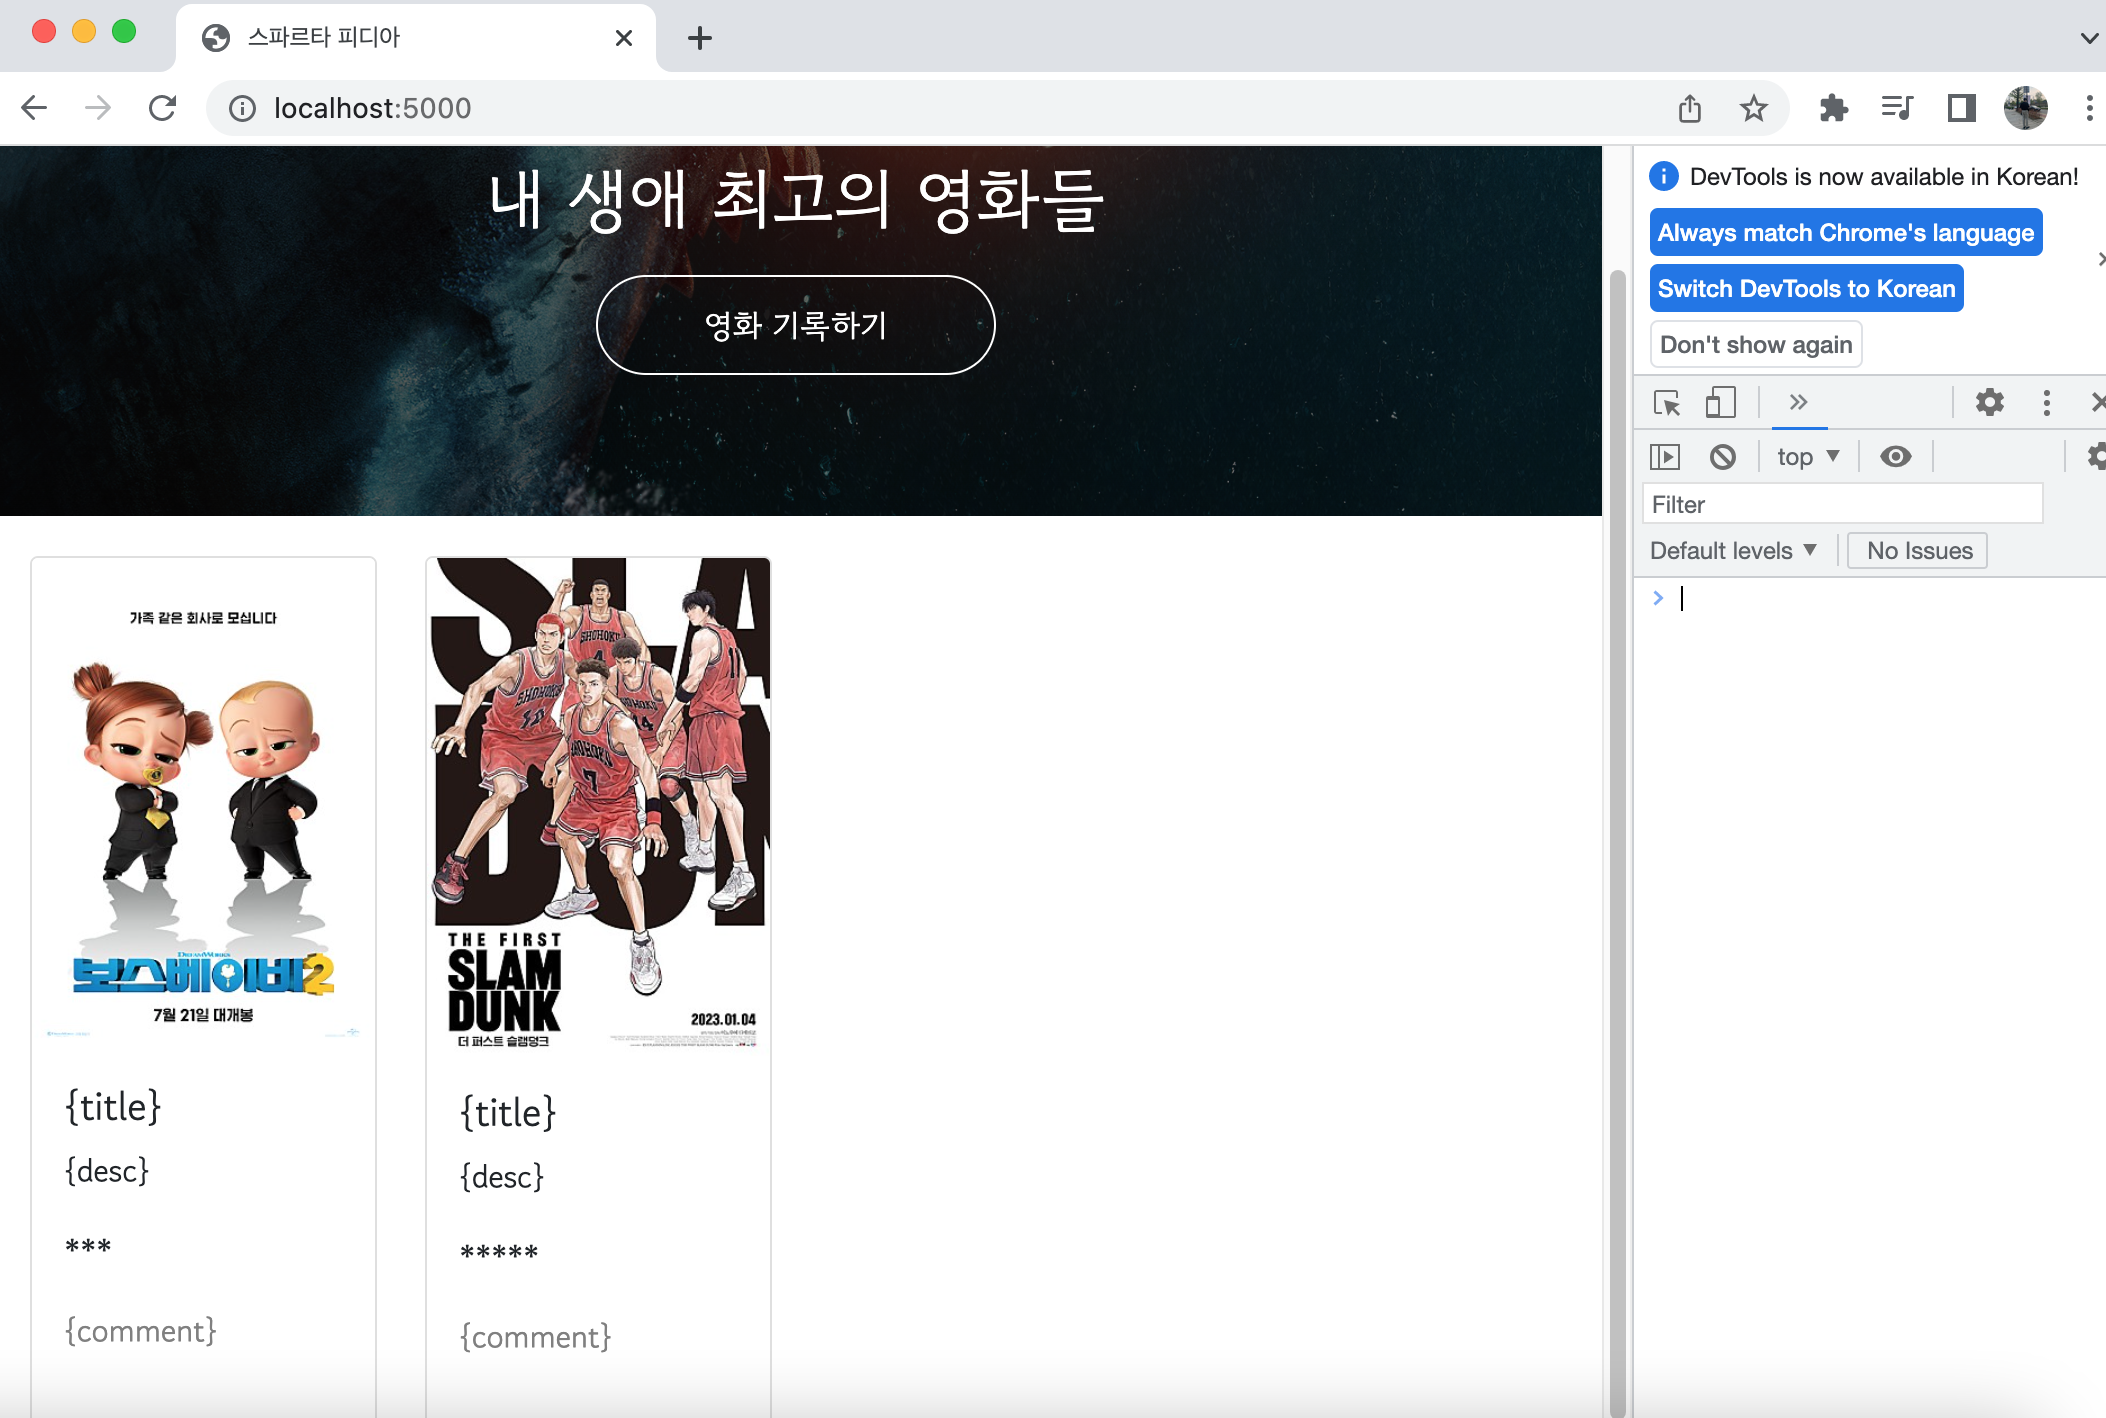Image resolution: width=2106 pixels, height=1418 pixels.
Task: Bookmark this page with the star icon
Action: point(1753,108)
